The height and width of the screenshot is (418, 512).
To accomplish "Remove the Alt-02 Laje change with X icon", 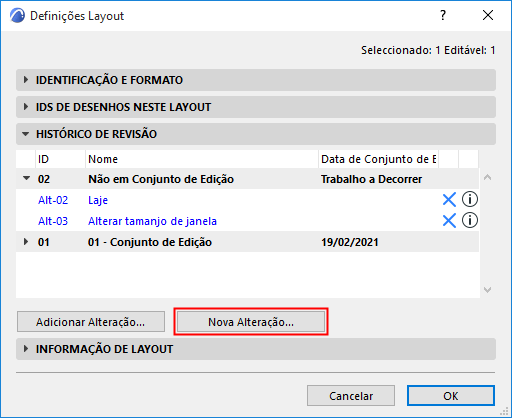I will pos(449,200).
